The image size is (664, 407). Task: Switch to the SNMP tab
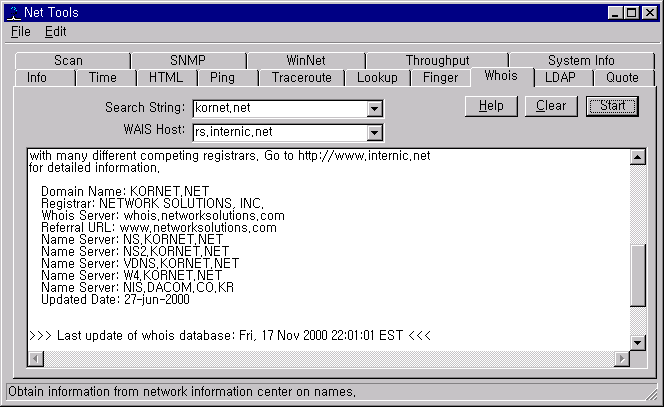(x=188, y=61)
